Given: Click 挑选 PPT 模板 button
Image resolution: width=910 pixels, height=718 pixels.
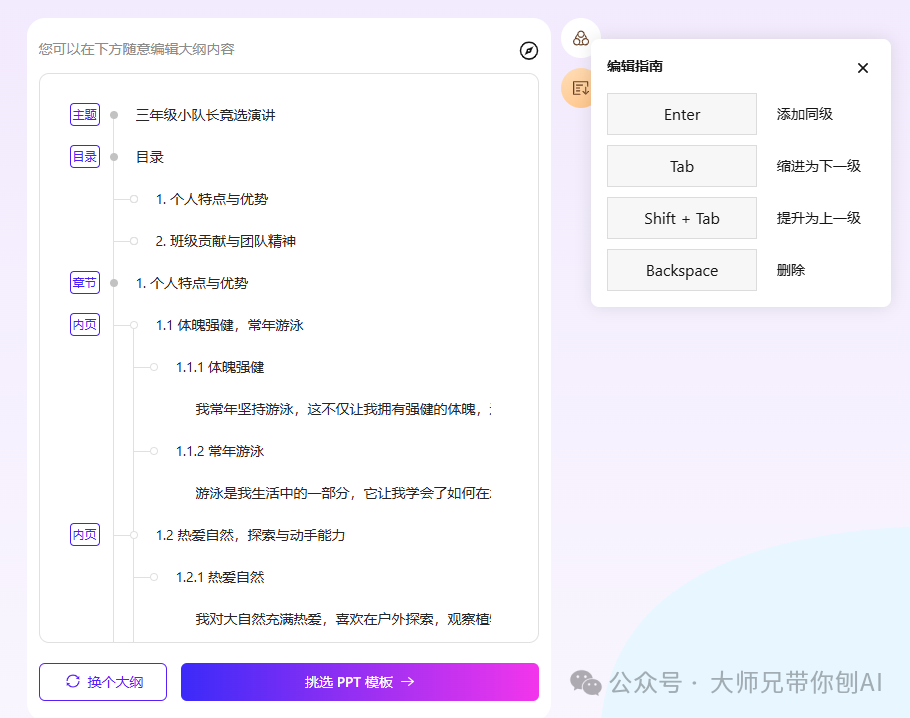Looking at the screenshot, I should click(x=360, y=682).
